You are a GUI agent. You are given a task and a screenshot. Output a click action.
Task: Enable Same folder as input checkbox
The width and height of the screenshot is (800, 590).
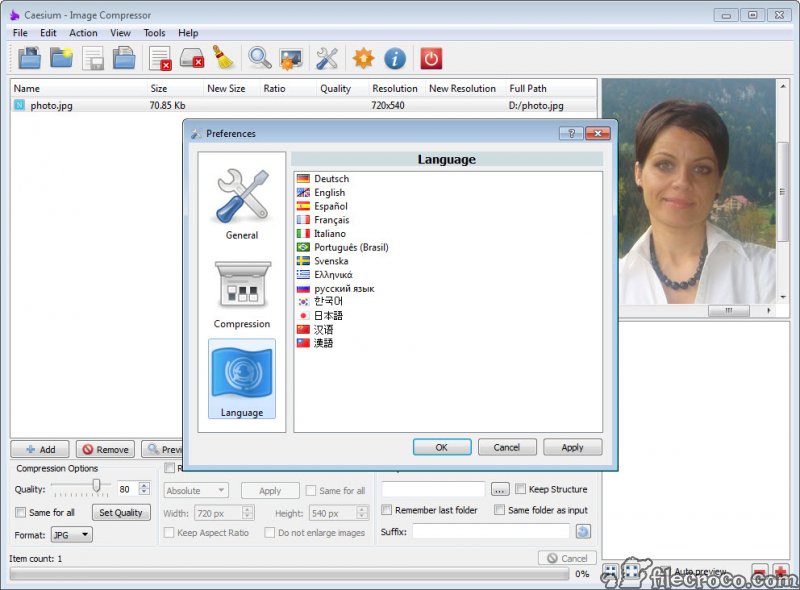(x=499, y=510)
